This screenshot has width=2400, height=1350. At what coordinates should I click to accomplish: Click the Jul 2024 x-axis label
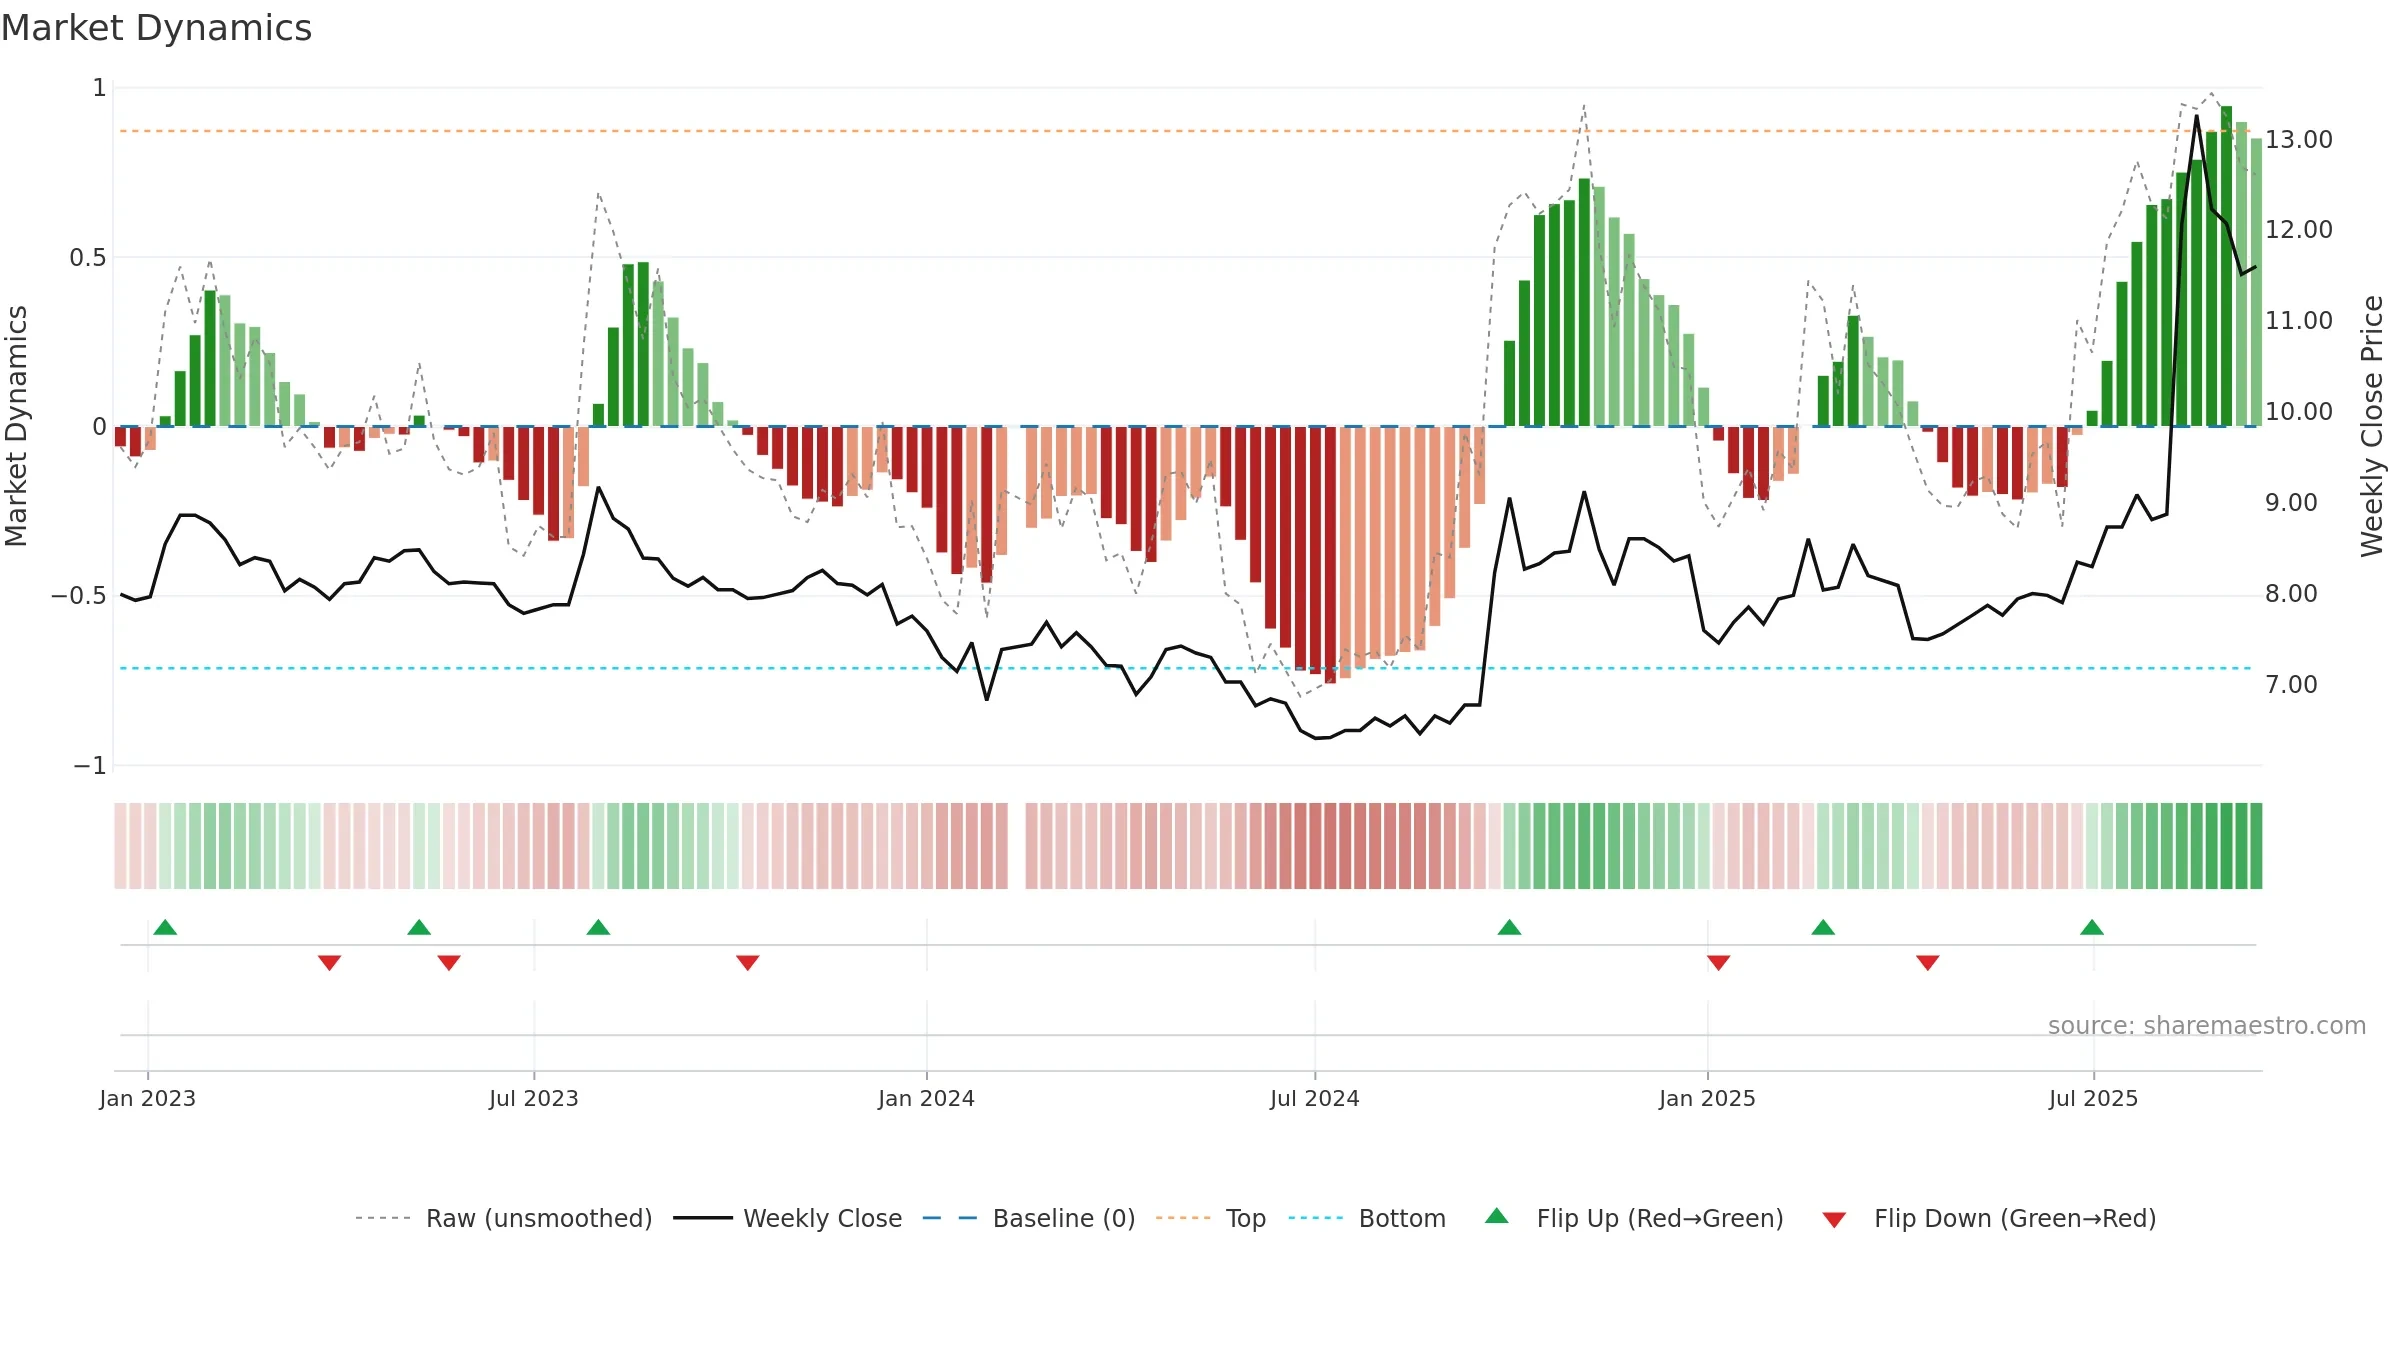click(x=1315, y=1098)
